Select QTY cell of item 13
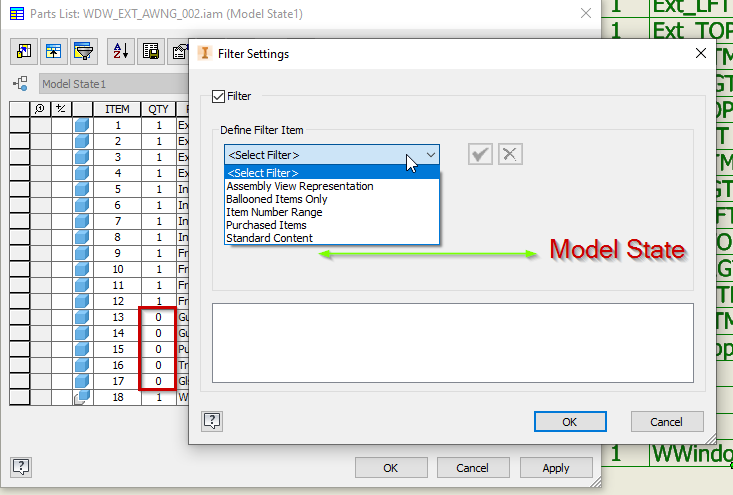 pyautogui.click(x=158, y=317)
